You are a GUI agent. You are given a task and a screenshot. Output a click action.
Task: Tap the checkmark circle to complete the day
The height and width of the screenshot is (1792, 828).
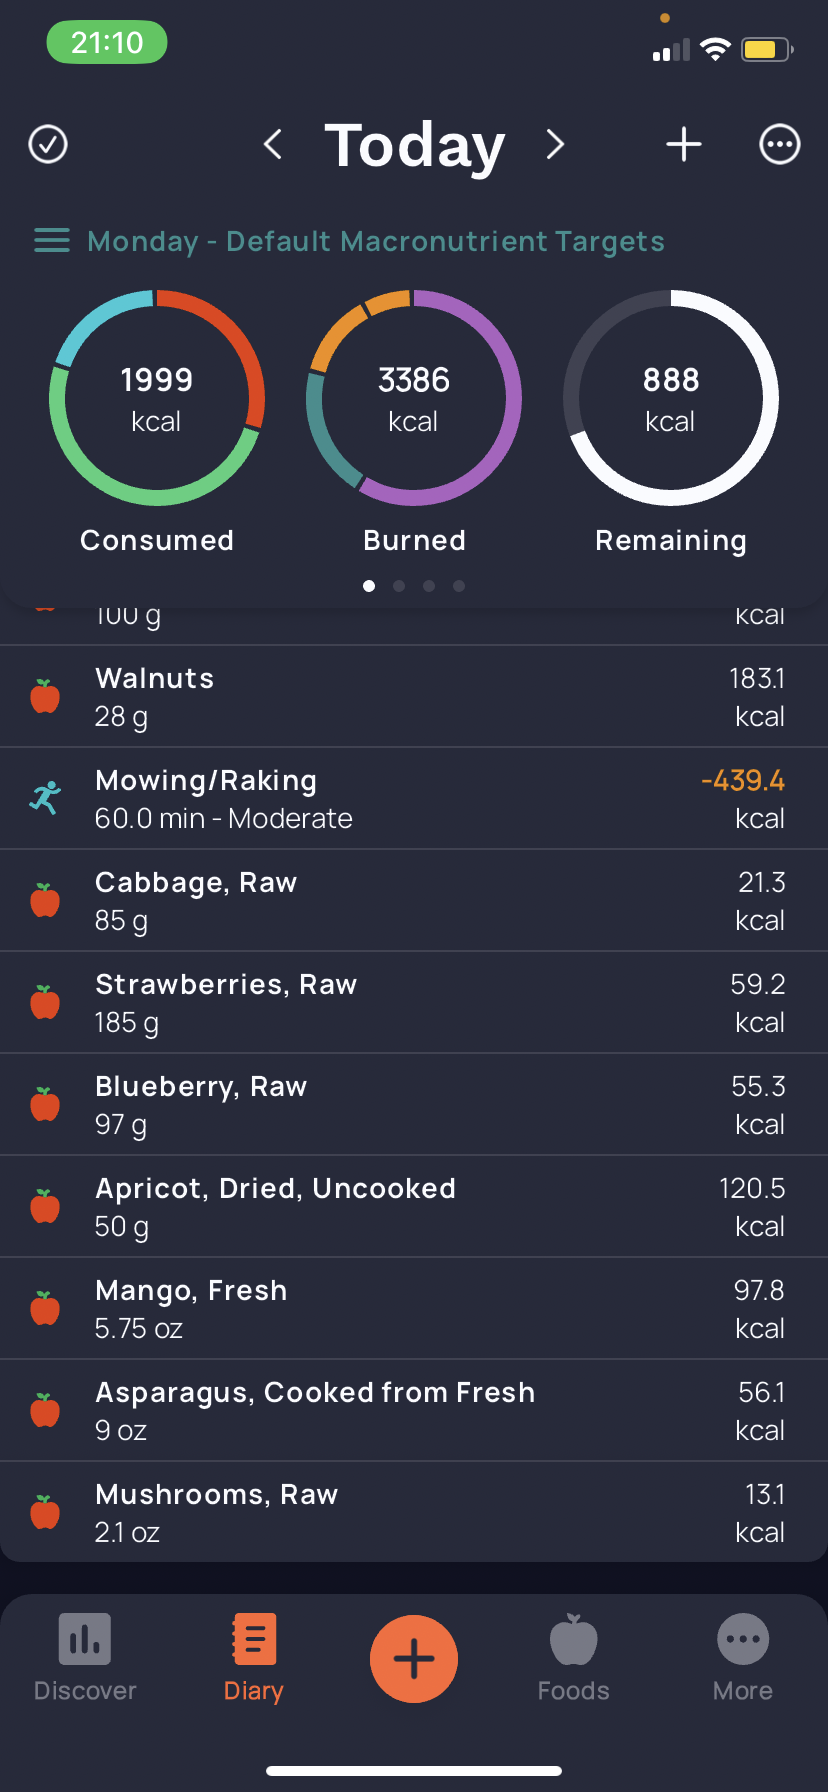pos(48,144)
